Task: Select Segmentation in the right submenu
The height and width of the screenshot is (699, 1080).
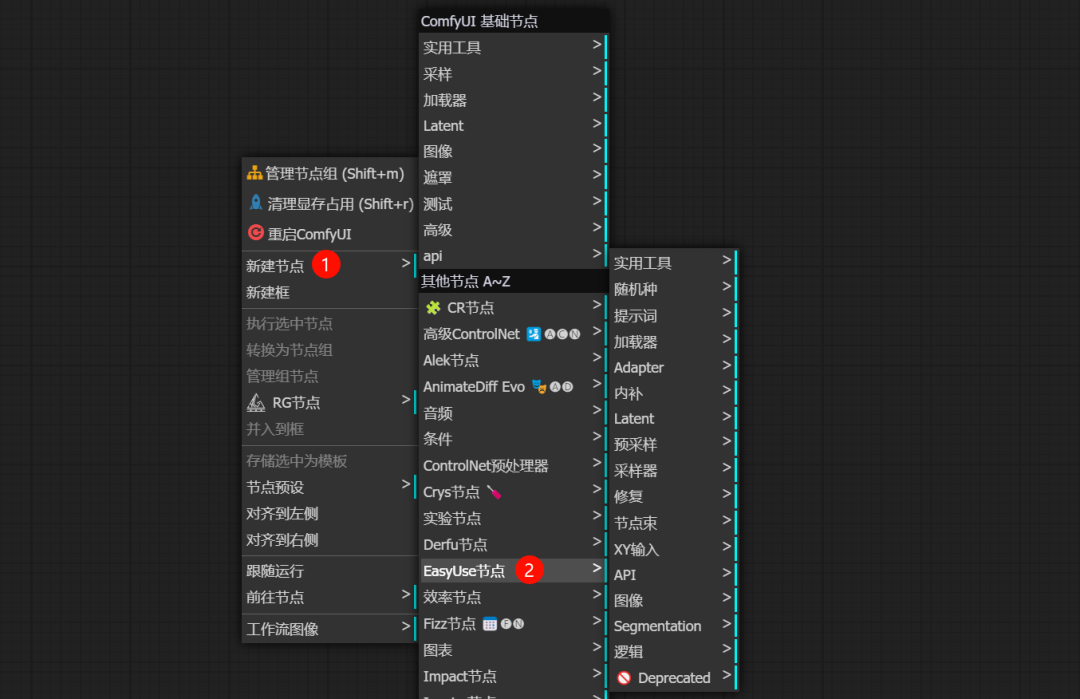Action: (658, 626)
